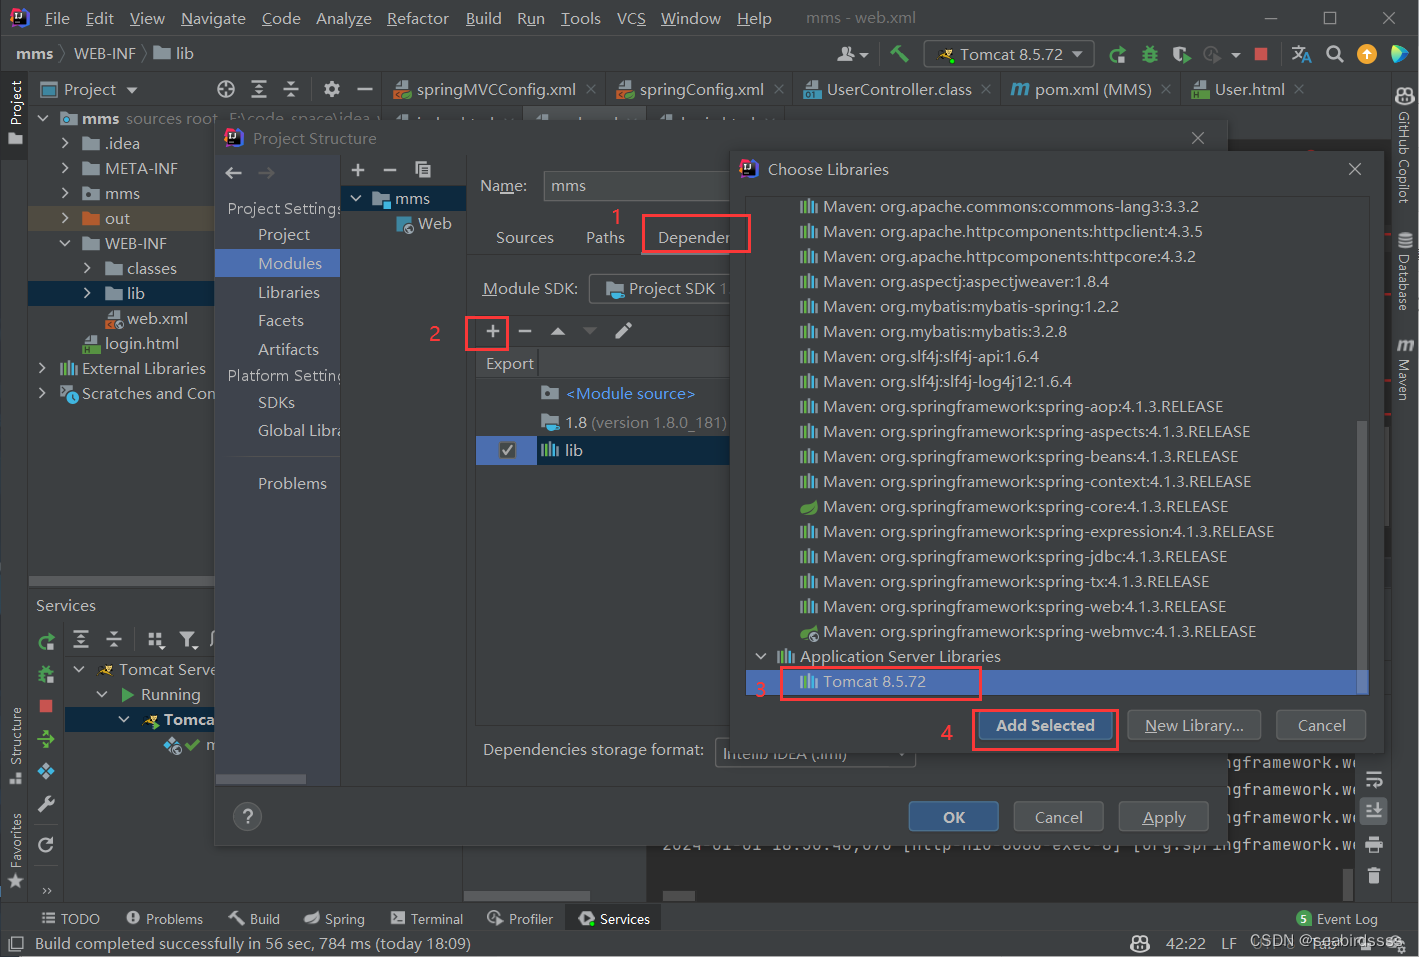Click the Services wrench settings icon
This screenshot has width=1419, height=957.
coord(46,804)
